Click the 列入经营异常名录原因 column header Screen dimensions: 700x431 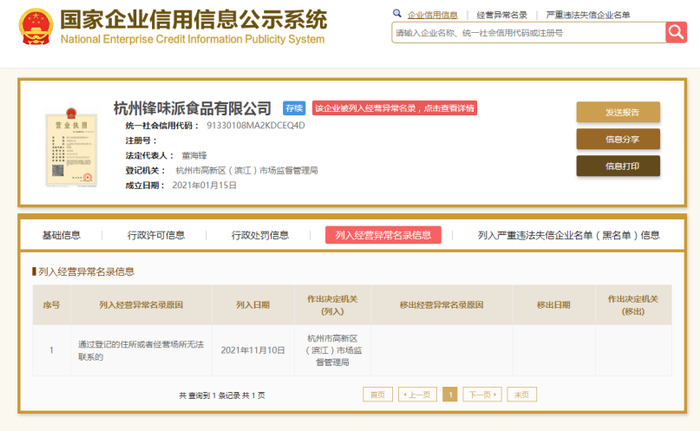pos(141,305)
